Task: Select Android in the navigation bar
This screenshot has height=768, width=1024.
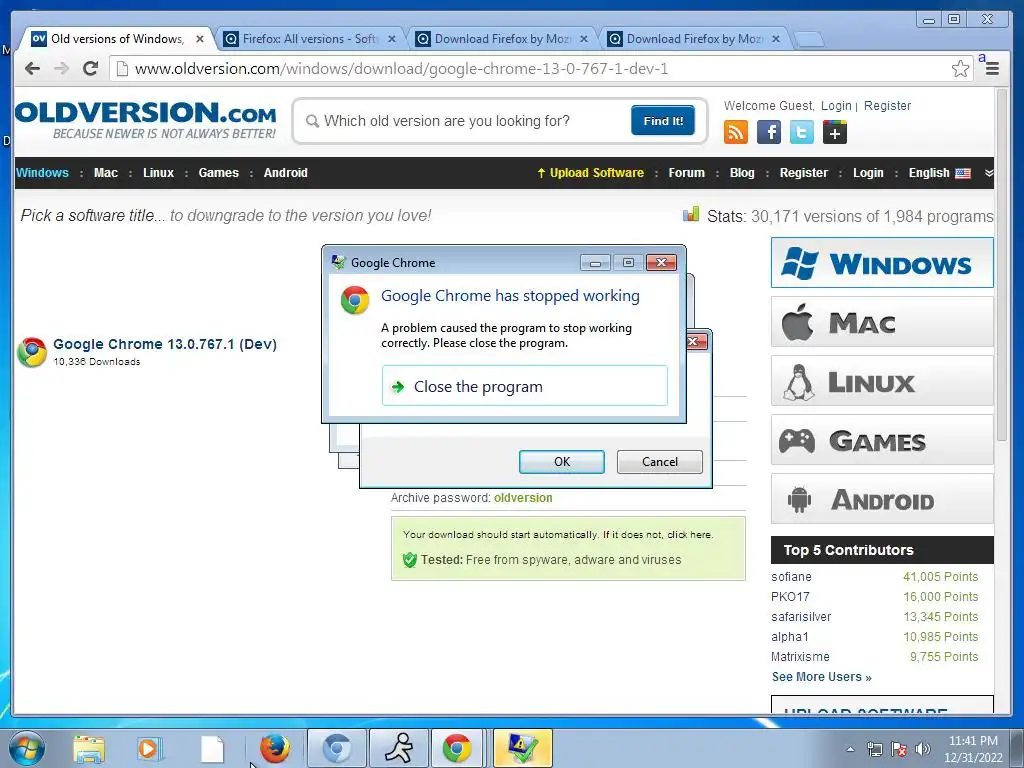Action: tap(285, 173)
